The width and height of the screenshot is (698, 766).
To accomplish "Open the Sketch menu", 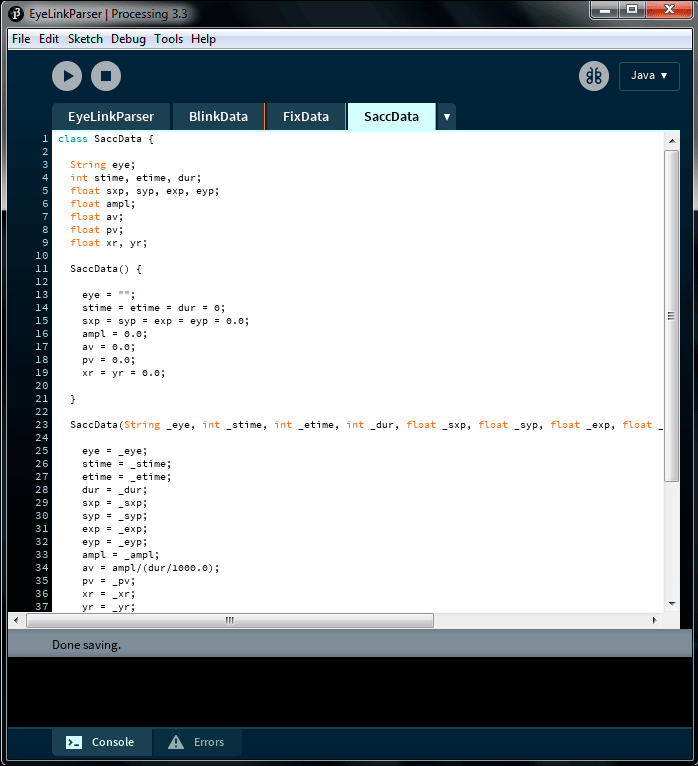I will pyautogui.click(x=85, y=39).
